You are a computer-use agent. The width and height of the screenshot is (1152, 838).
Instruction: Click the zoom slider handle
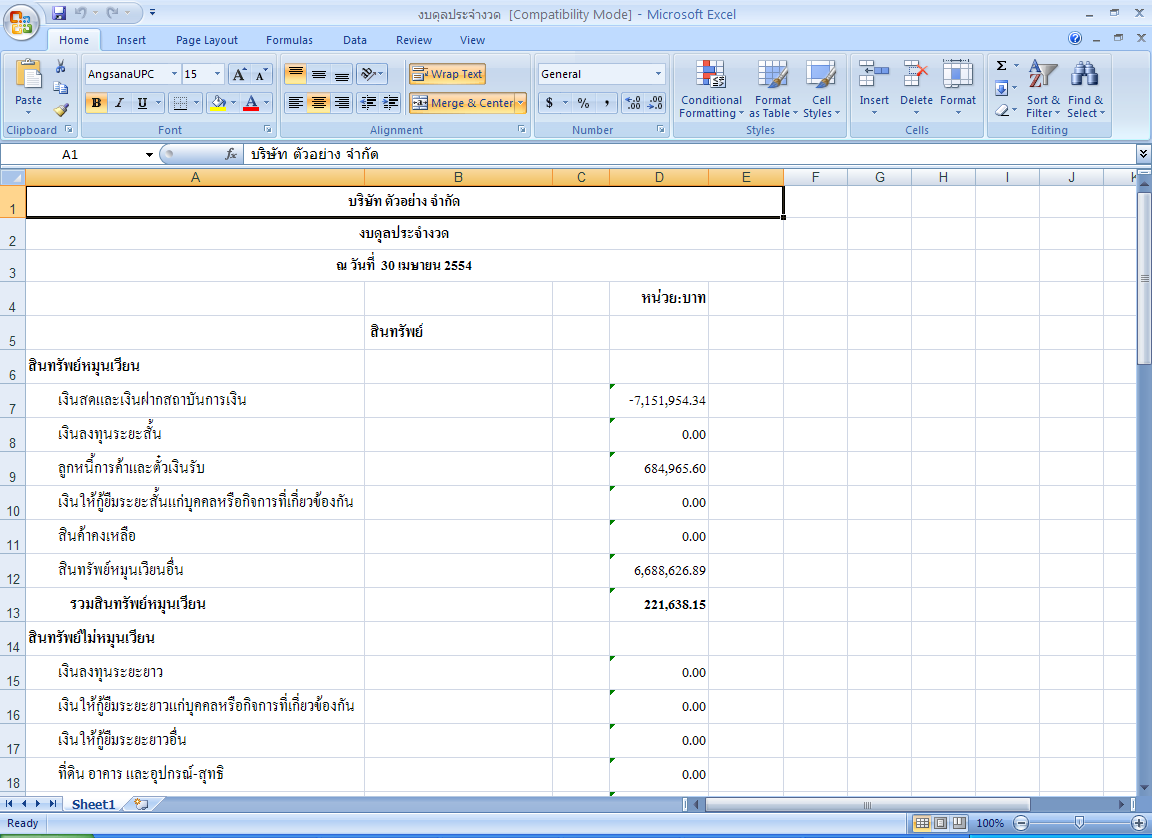coord(1079,822)
